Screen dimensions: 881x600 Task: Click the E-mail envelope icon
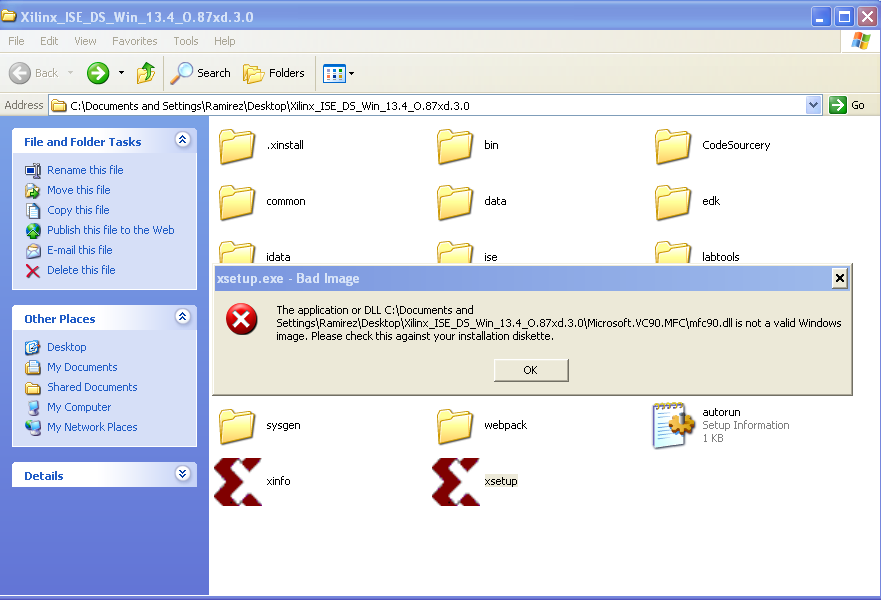(33, 251)
